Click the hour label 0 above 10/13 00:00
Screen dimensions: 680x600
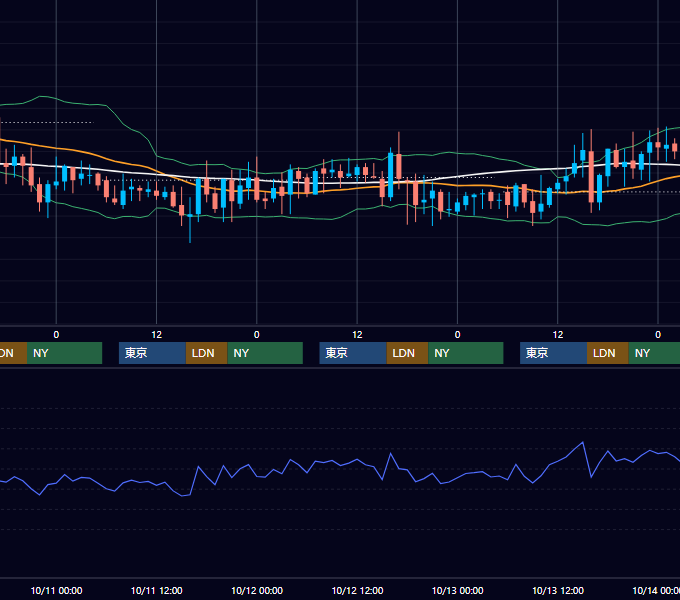coord(458,335)
